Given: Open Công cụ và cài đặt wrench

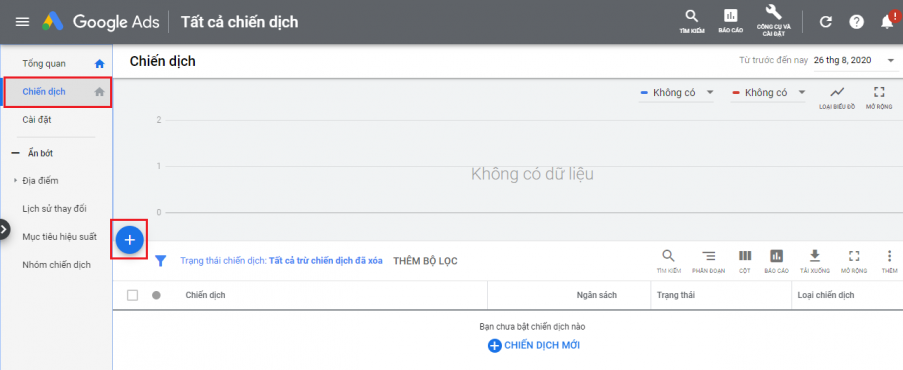Looking at the screenshot, I should click(x=773, y=21).
